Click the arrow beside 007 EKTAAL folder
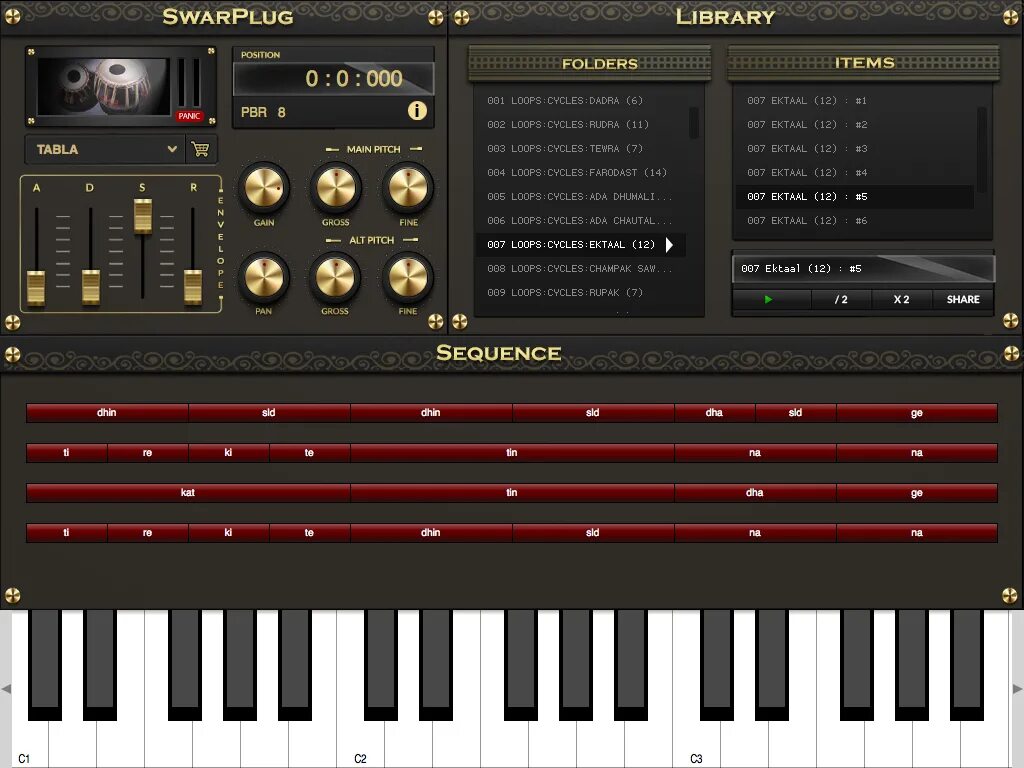Screen dimensions: 1024x768 pyautogui.click(x=669, y=245)
